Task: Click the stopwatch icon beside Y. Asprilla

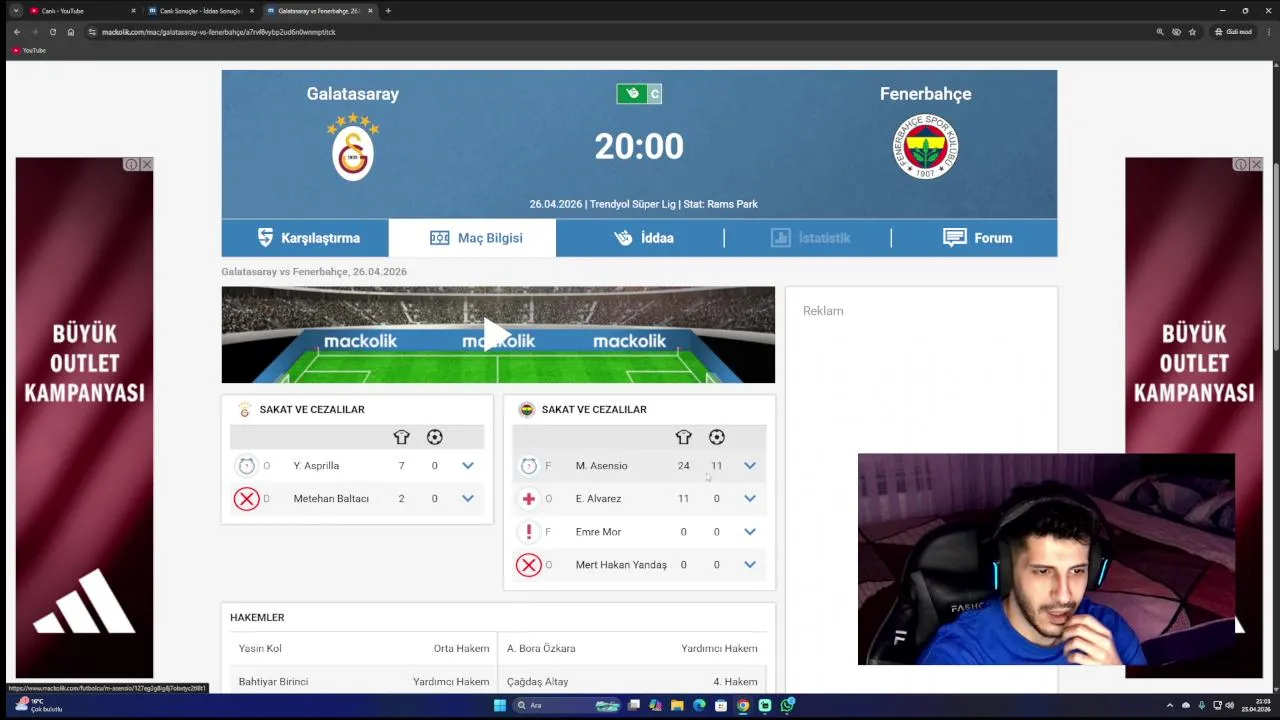Action: click(246, 466)
